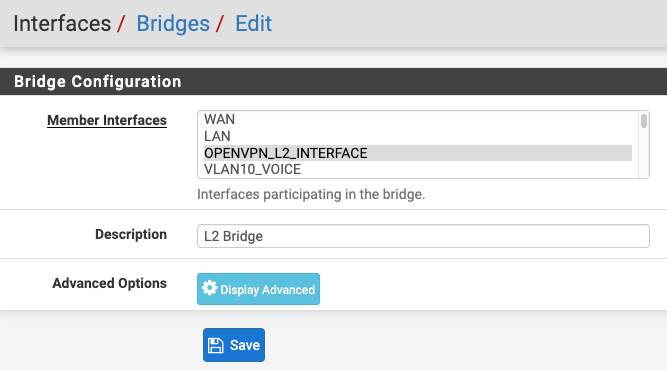The height and width of the screenshot is (370, 667).
Task: Choose VLAN10_VOICE in the interfaces list
Action: click(x=418, y=170)
